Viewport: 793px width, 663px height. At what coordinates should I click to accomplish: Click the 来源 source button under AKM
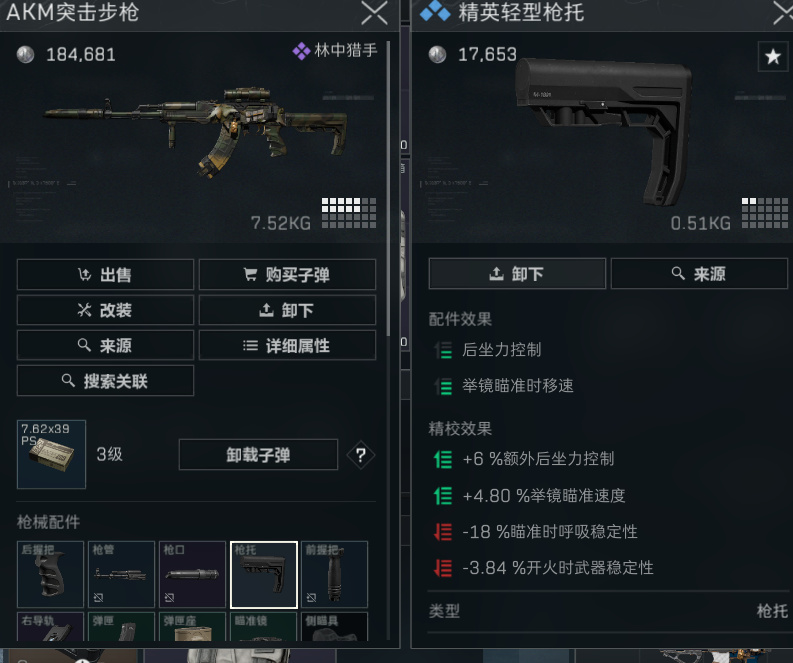pyautogui.click(x=105, y=345)
